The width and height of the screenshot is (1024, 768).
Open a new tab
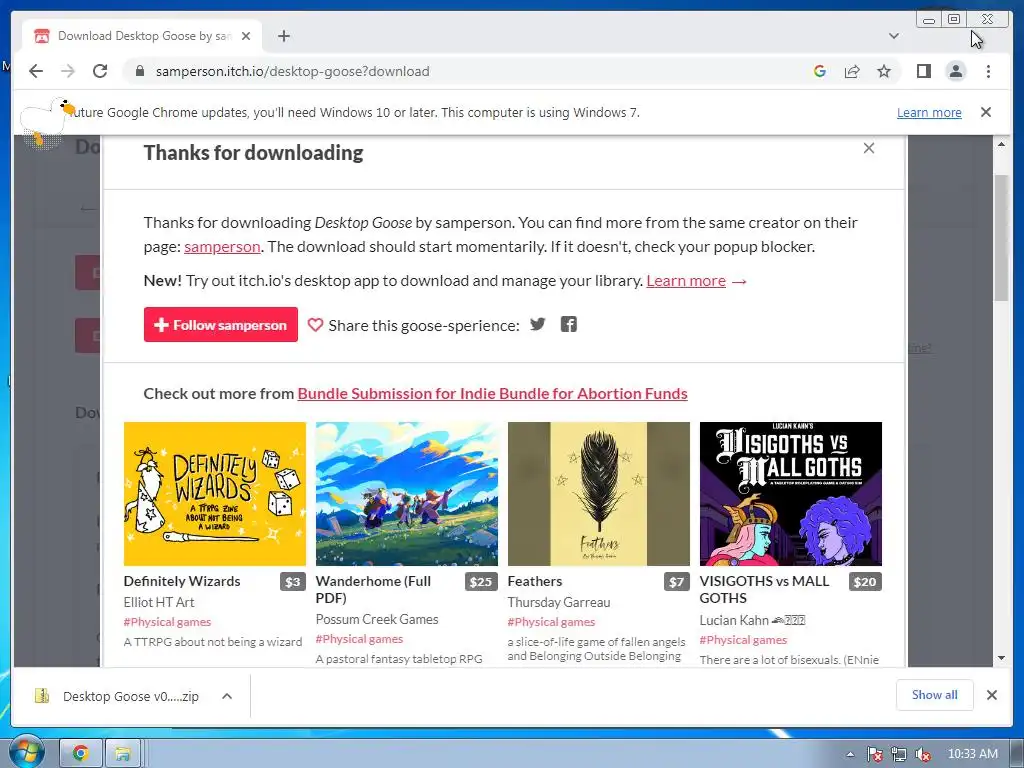click(283, 36)
